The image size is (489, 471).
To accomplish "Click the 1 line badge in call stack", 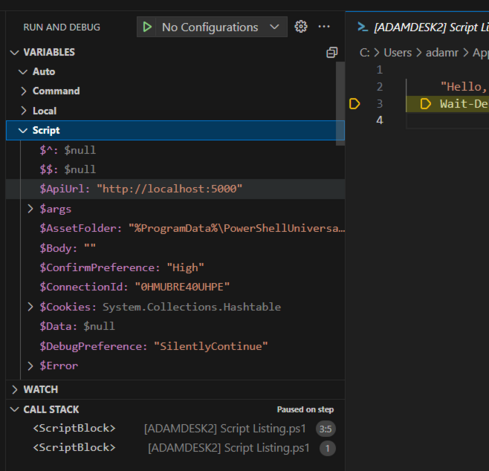I will (x=328, y=449).
